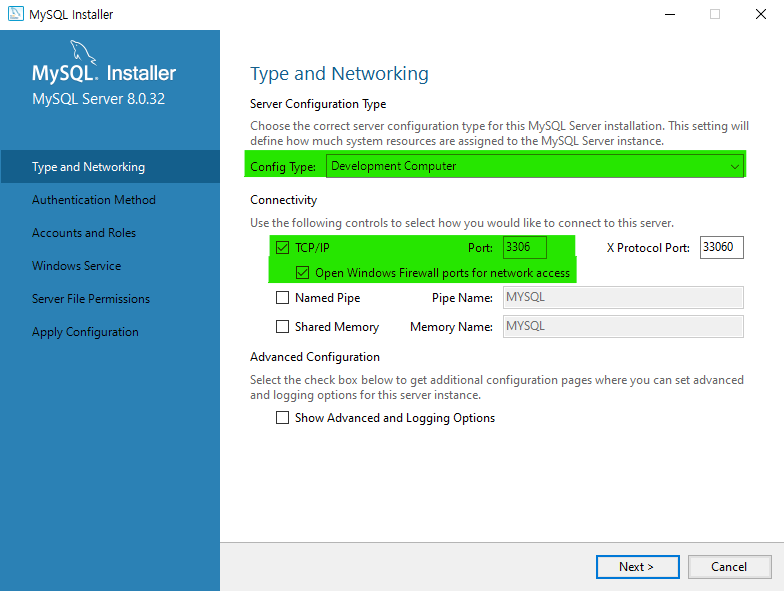Click the Config Type dropdown arrow
The height and width of the screenshot is (591, 784).
[734, 166]
